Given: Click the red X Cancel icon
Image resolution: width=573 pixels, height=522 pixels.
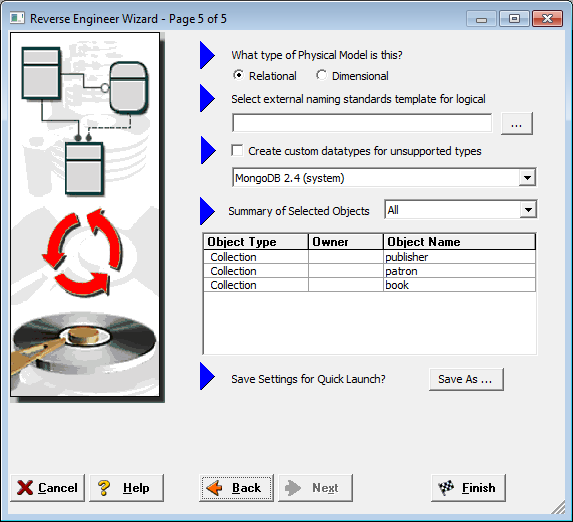Looking at the screenshot, I should pyautogui.click(x=25, y=488).
